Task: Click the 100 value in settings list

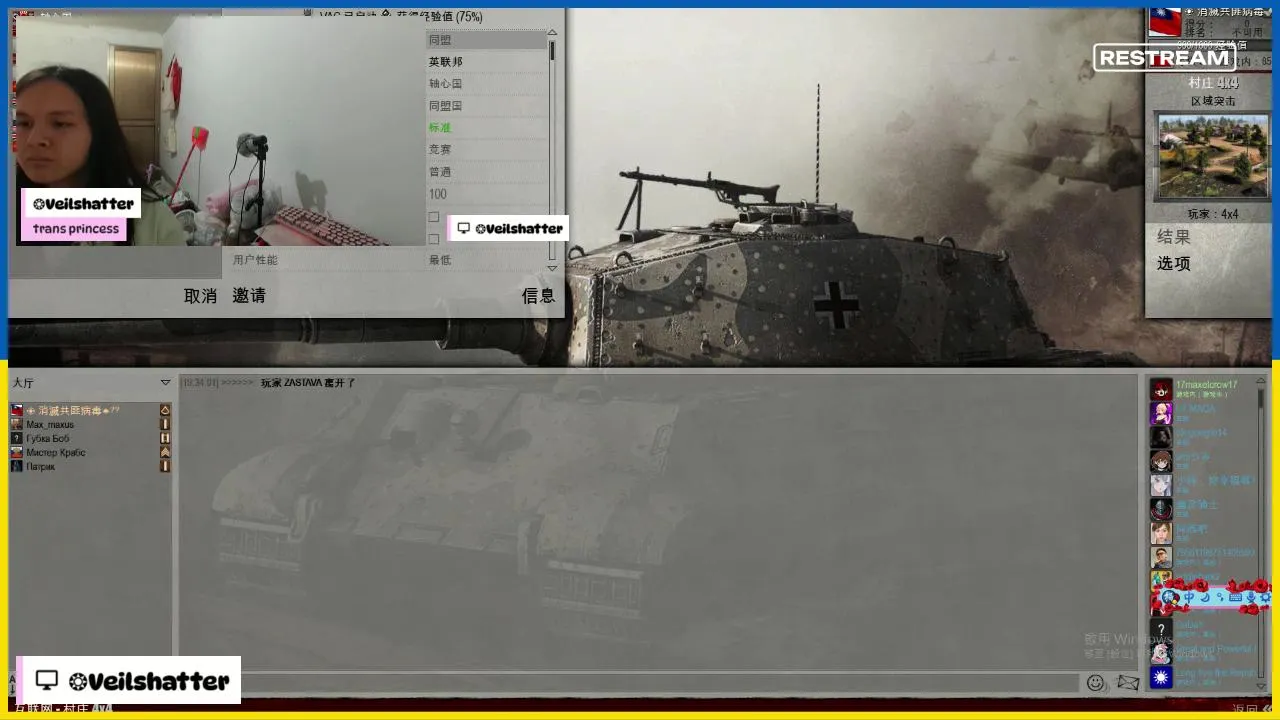Action: click(x=438, y=194)
